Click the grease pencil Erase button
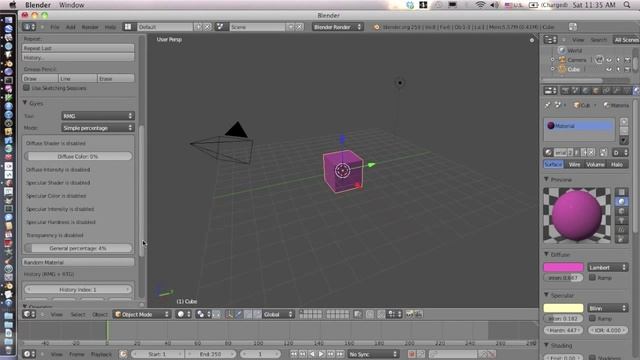Image resolution: width=640 pixels, height=360 pixels. pyautogui.click(x=116, y=78)
